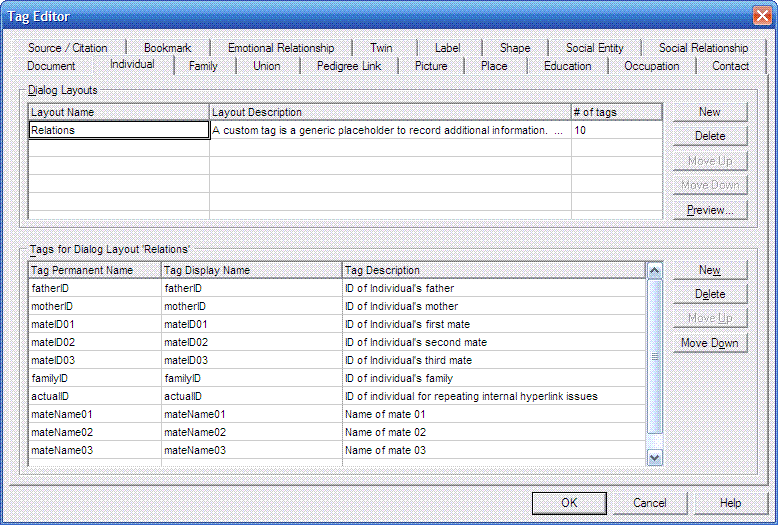The width and height of the screenshot is (778, 525).
Task: Select the Emotional Relationship tab
Action: click(x=281, y=48)
